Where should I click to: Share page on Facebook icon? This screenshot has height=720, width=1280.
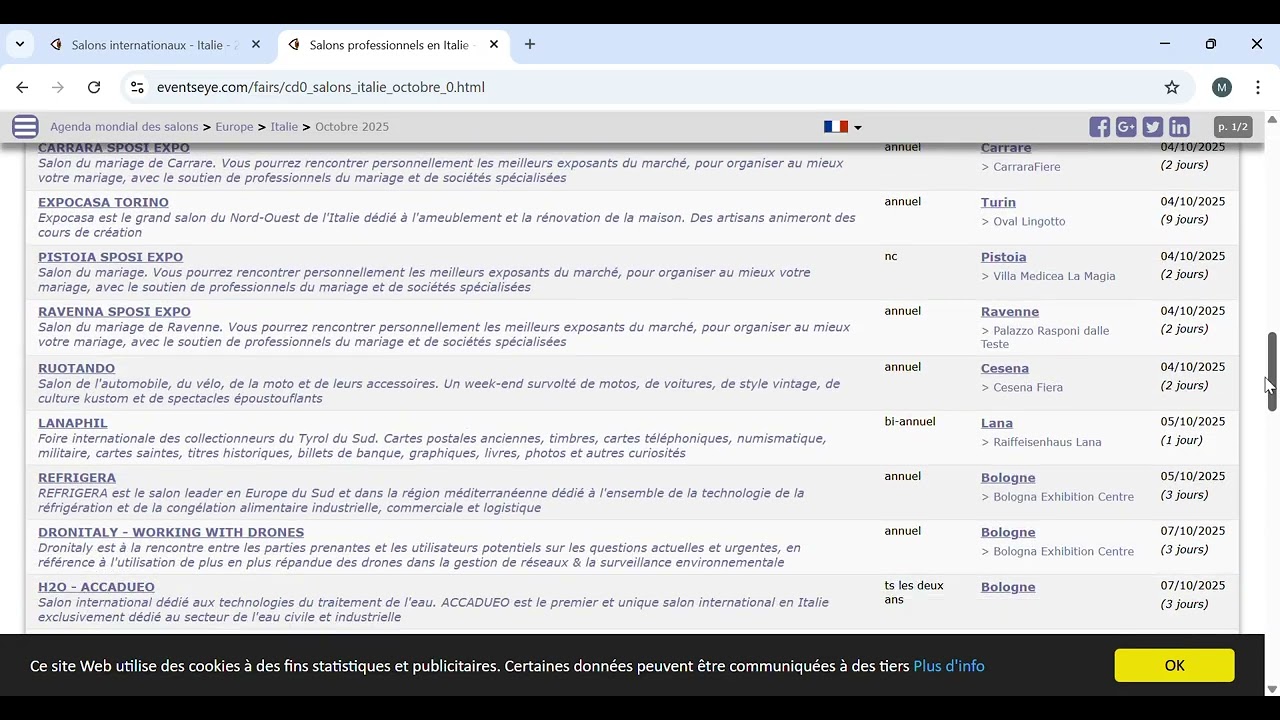1100,127
